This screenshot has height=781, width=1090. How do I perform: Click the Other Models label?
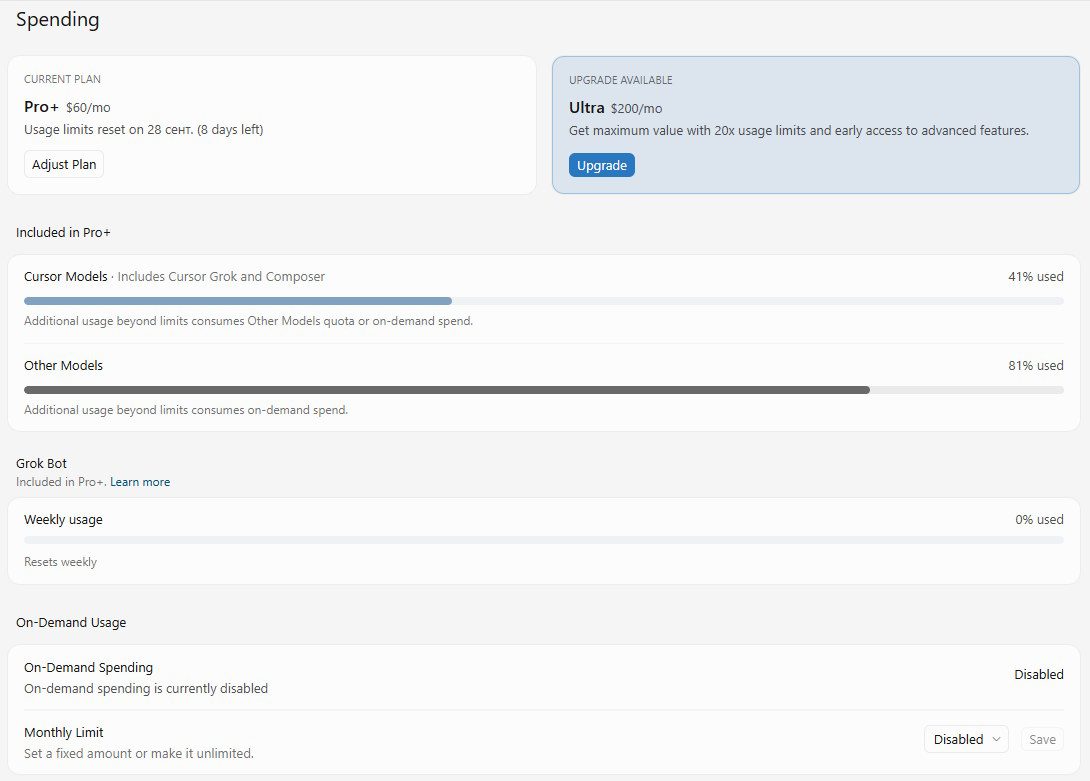[x=63, y=366]
